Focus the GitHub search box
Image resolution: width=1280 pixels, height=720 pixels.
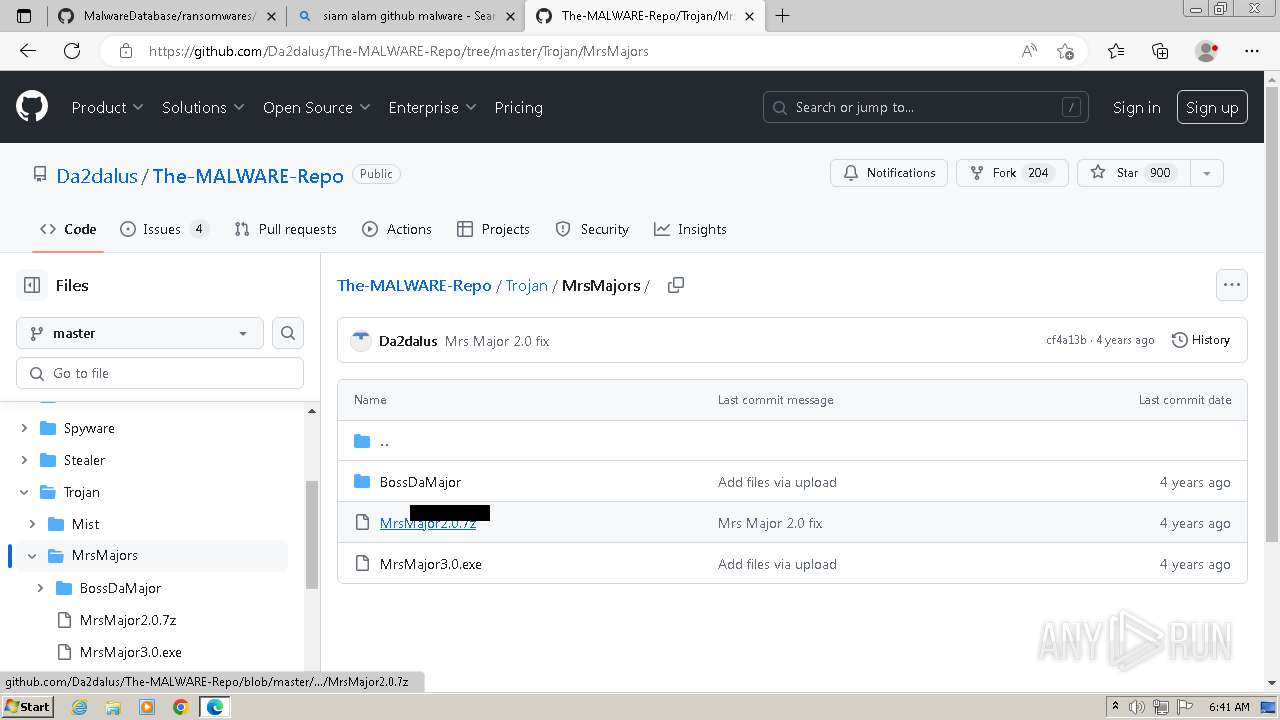tap(926, 107)
